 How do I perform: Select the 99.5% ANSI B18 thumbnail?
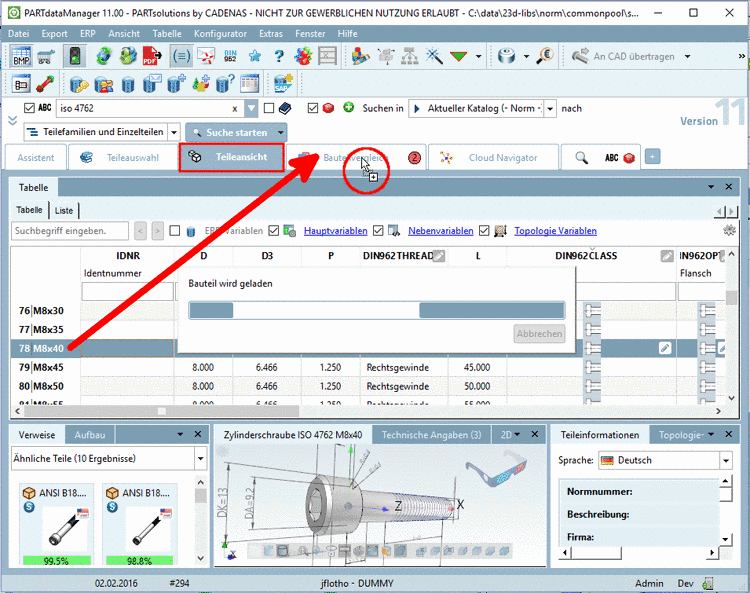click(x=56, y=524)
